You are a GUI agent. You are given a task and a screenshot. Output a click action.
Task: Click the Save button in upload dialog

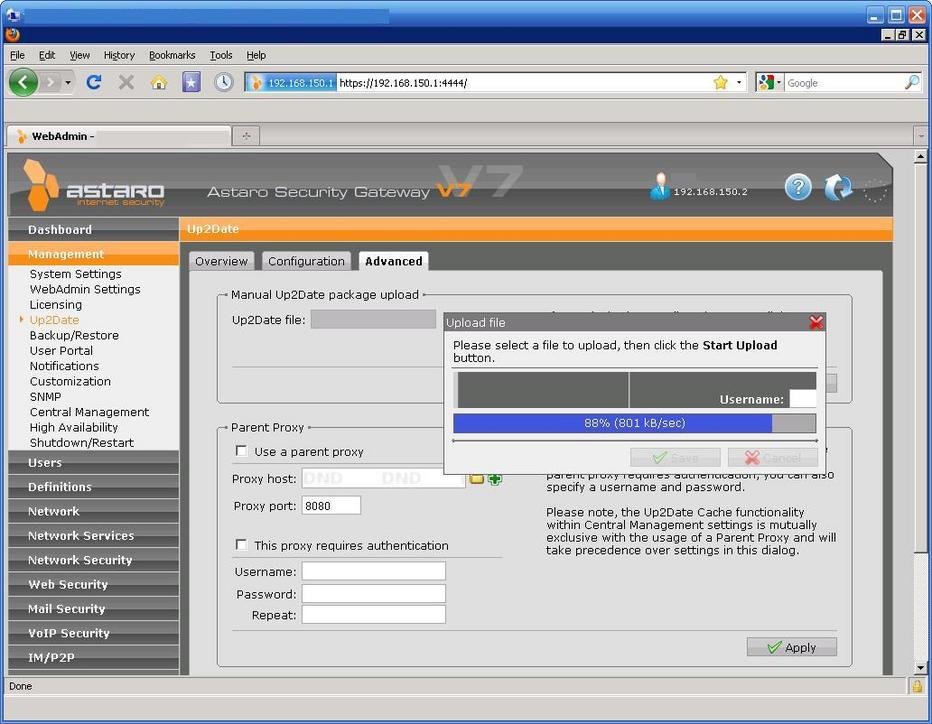coord(675,458)
